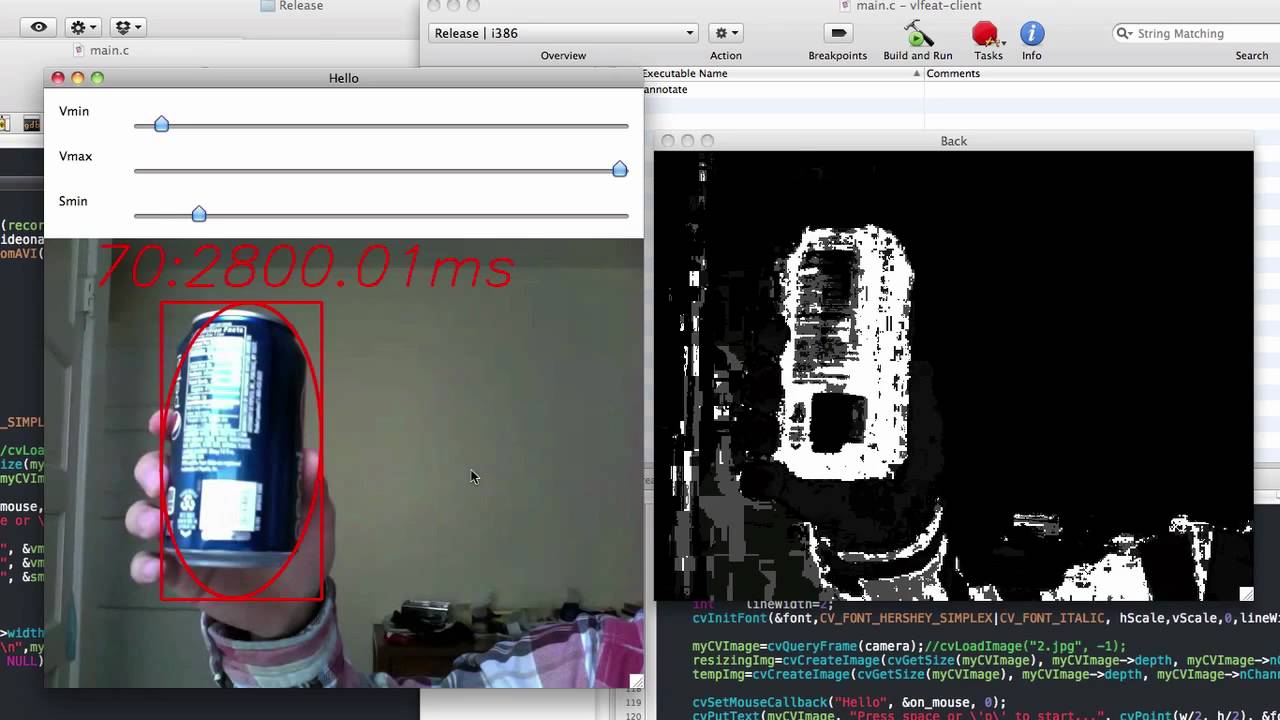
Task: Open the Release | i386 Overview dropdown
Action: click(x=563, y=33)
